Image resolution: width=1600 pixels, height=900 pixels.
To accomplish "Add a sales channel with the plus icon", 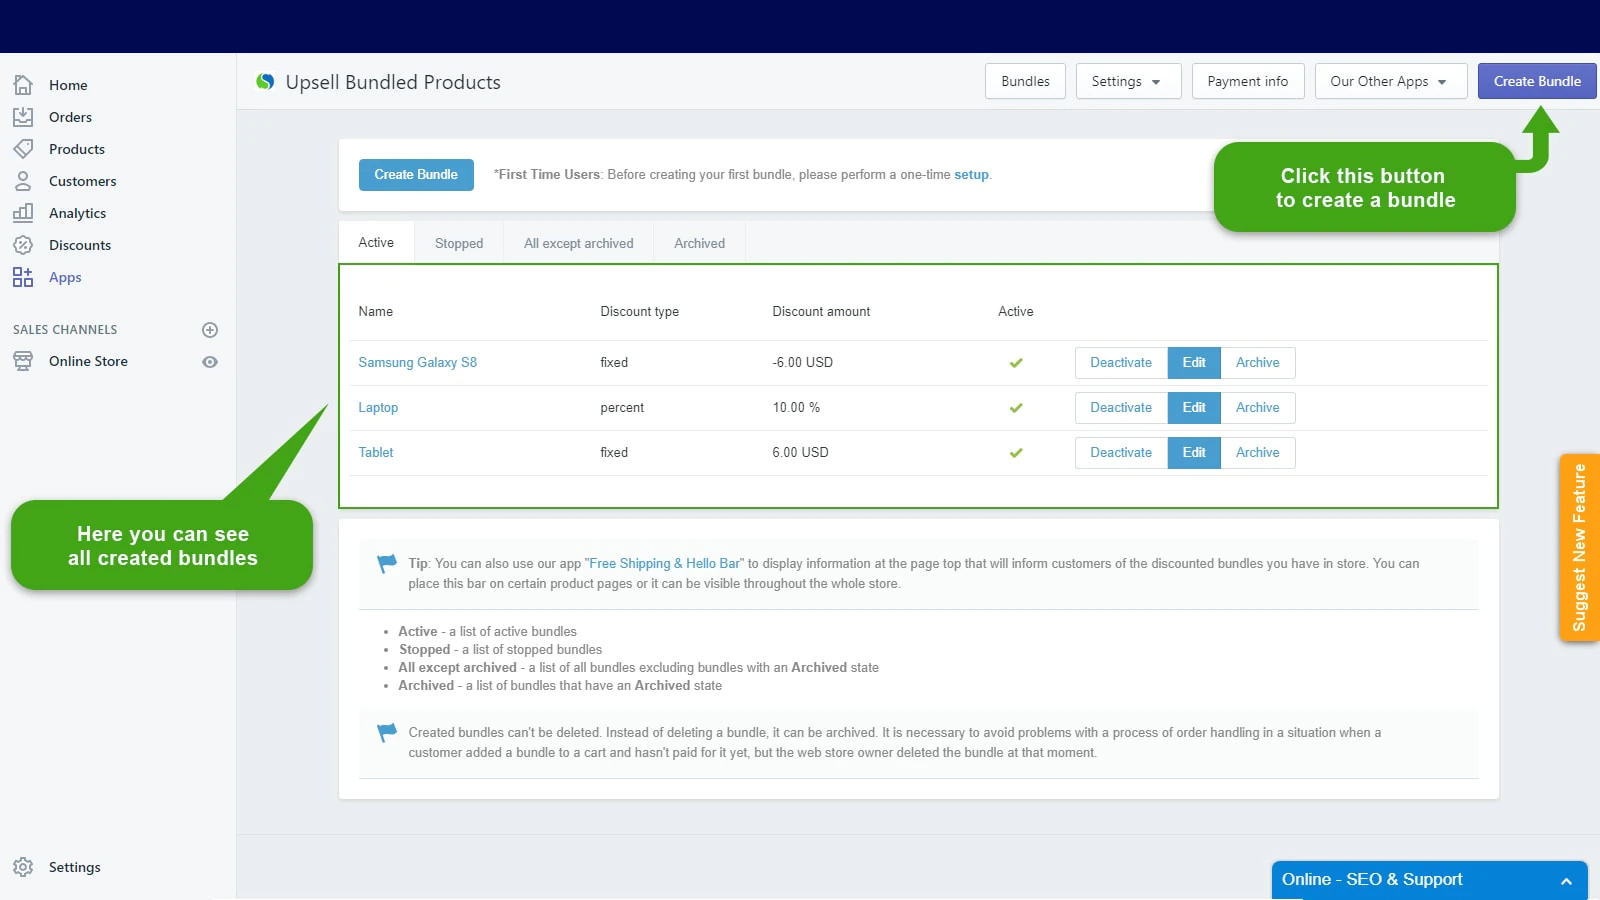I will tap(209, 329).
